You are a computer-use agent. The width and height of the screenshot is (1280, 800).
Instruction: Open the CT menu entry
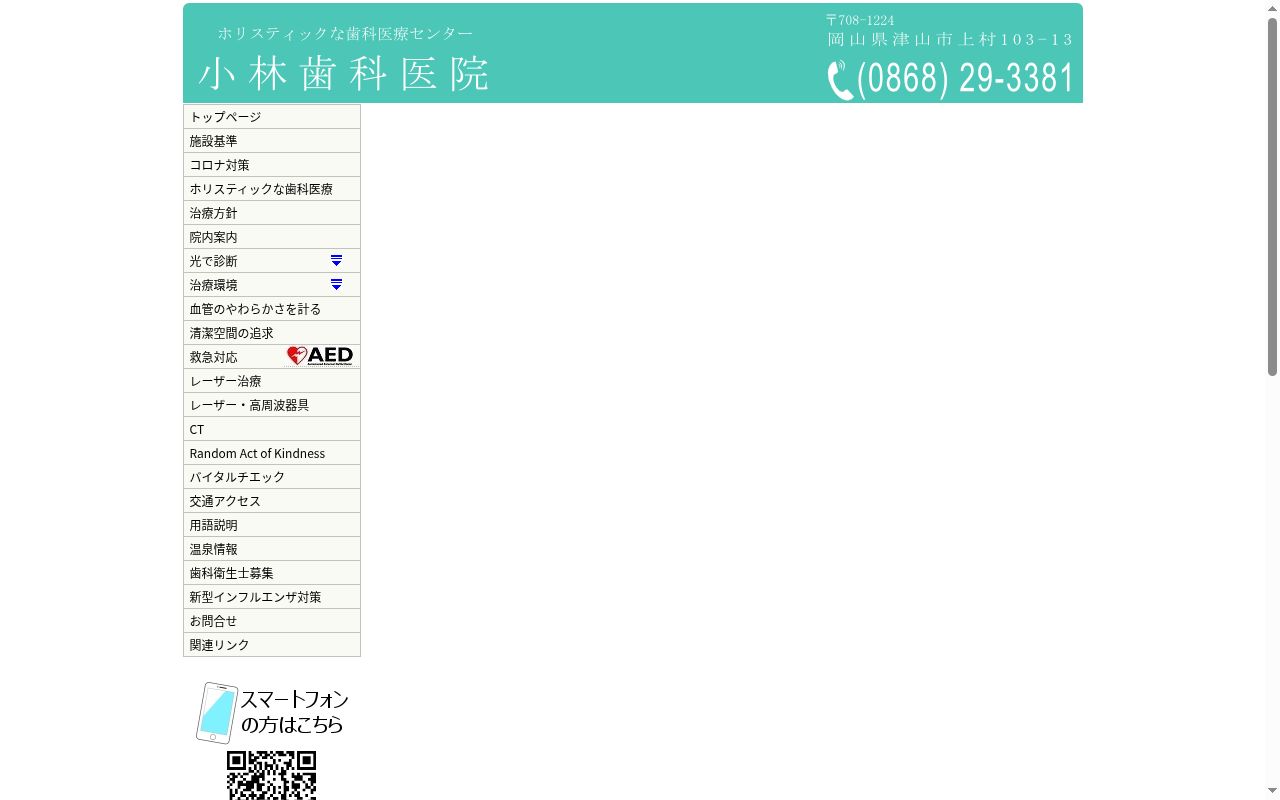tap(272, 429)
